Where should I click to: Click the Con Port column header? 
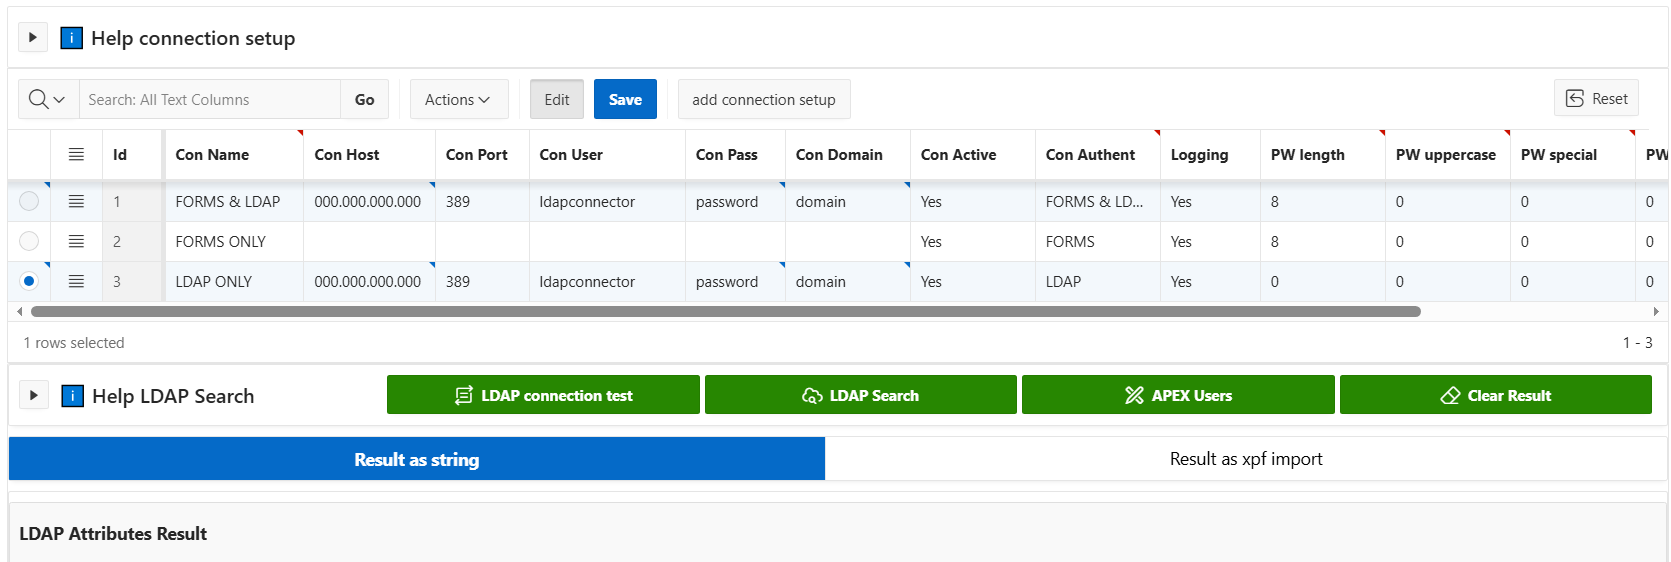[x=482, y=154]
